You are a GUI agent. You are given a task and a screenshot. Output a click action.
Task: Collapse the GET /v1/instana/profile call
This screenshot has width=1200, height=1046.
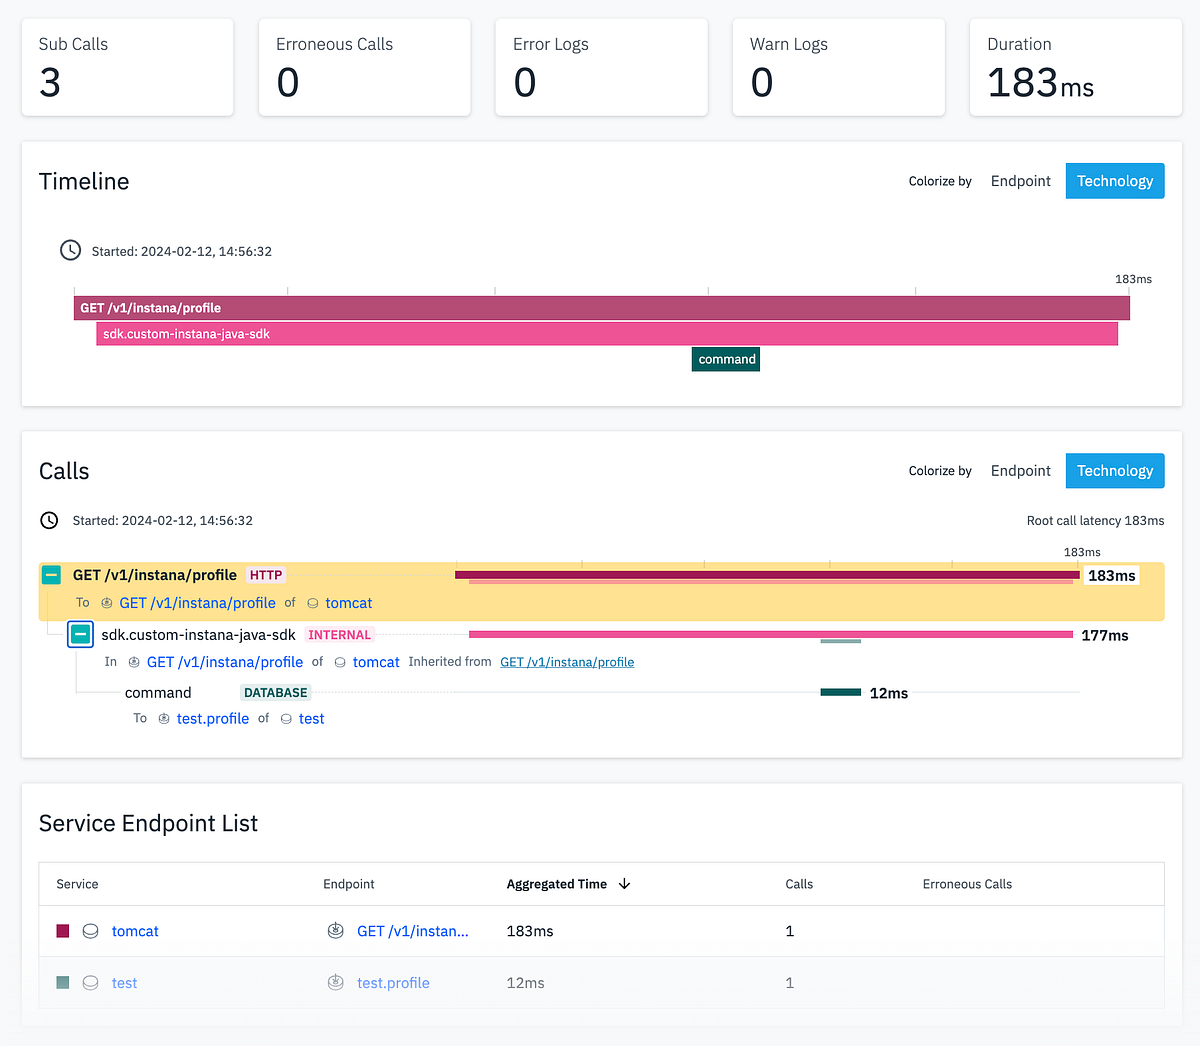coord(51,574)
